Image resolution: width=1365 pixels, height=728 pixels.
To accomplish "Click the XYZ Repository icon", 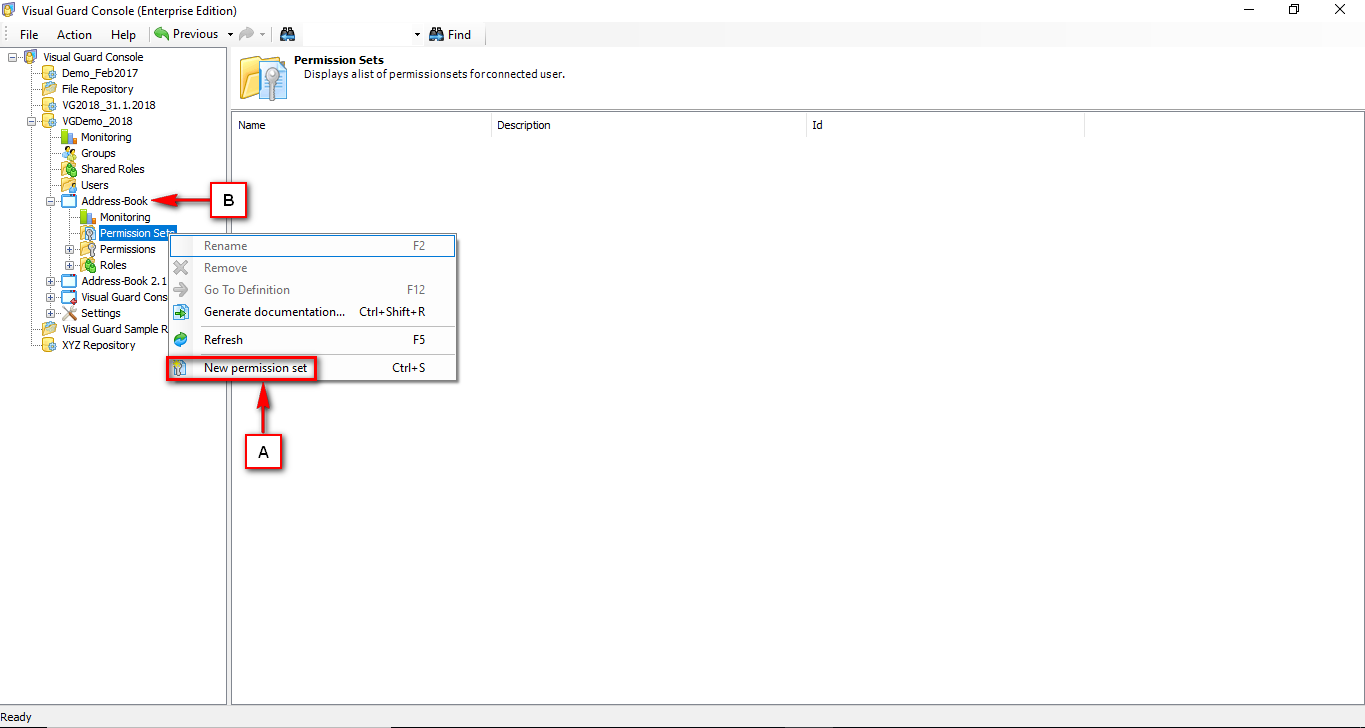I will [x=50, y=345].
